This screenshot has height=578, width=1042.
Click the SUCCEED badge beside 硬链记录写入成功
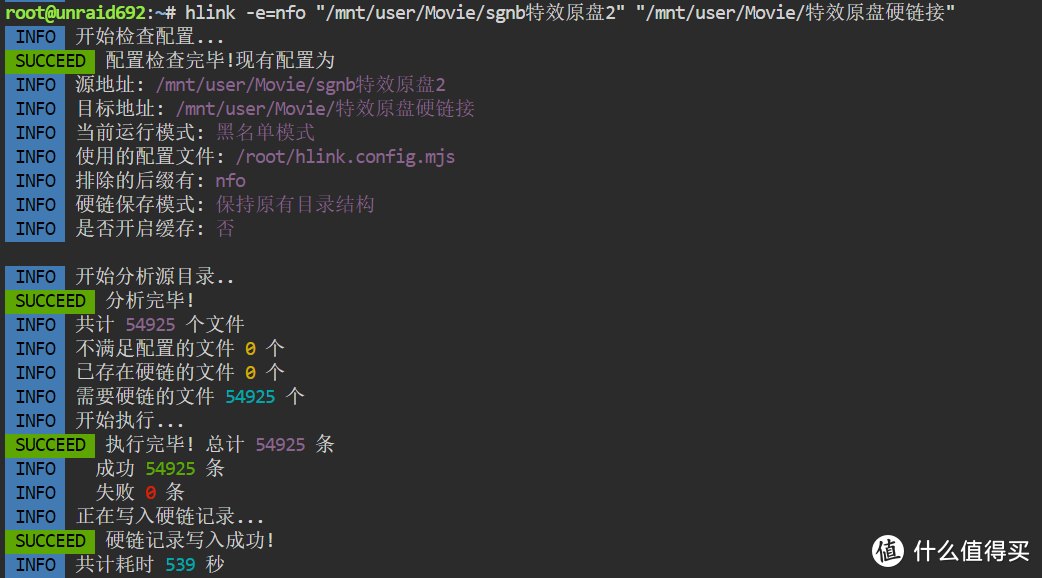pyautogui.click(x=50, y=540)
